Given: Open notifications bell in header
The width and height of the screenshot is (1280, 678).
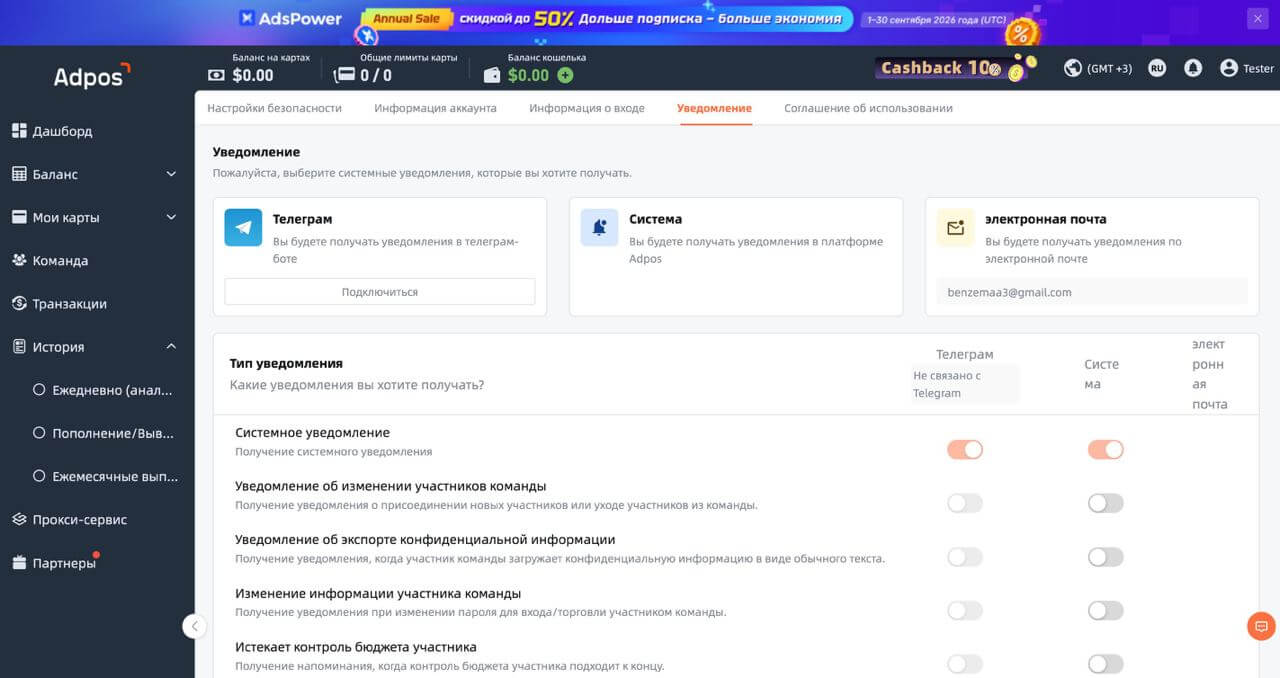Looking at the screenshot, I should pyautogui.click(x=1193, y=68).
